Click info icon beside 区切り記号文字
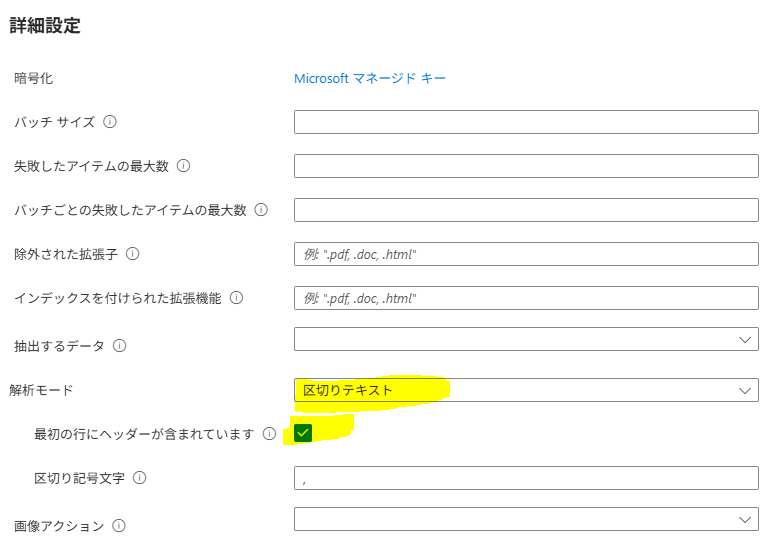Viewport: 777px width, 542px height. 139,478
